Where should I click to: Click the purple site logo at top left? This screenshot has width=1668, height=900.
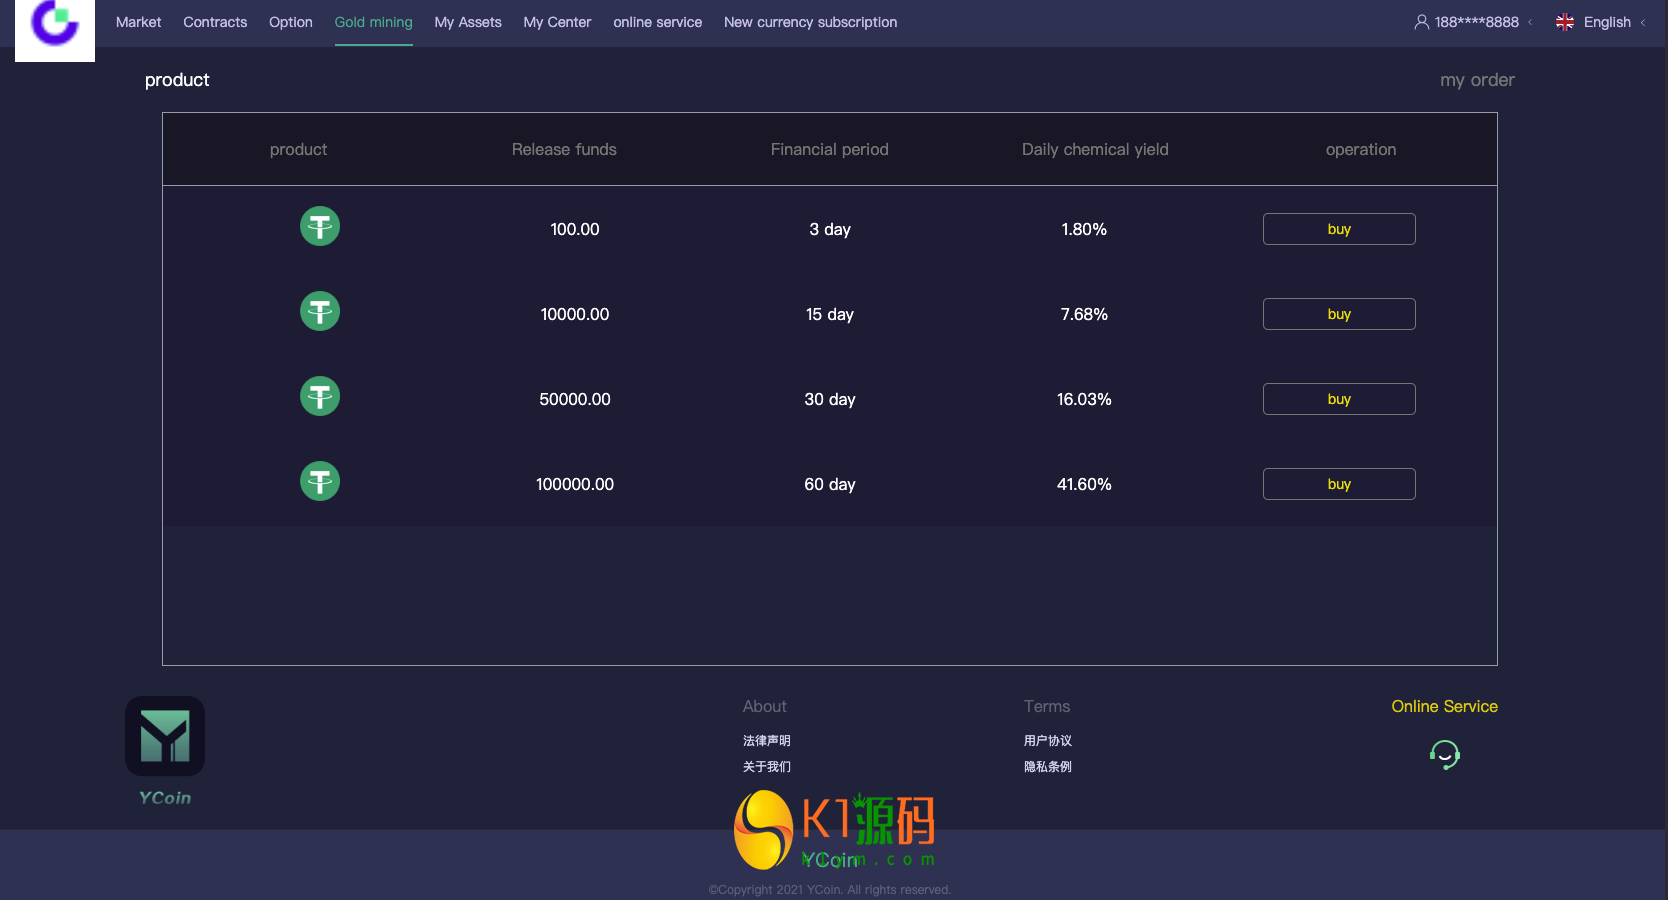55,29
